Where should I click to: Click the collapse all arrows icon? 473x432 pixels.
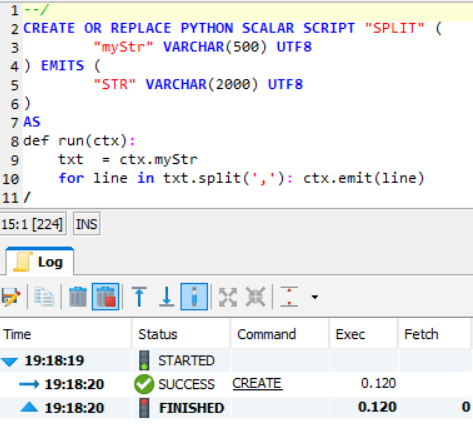pyautogui.click(x=255, y=297)
